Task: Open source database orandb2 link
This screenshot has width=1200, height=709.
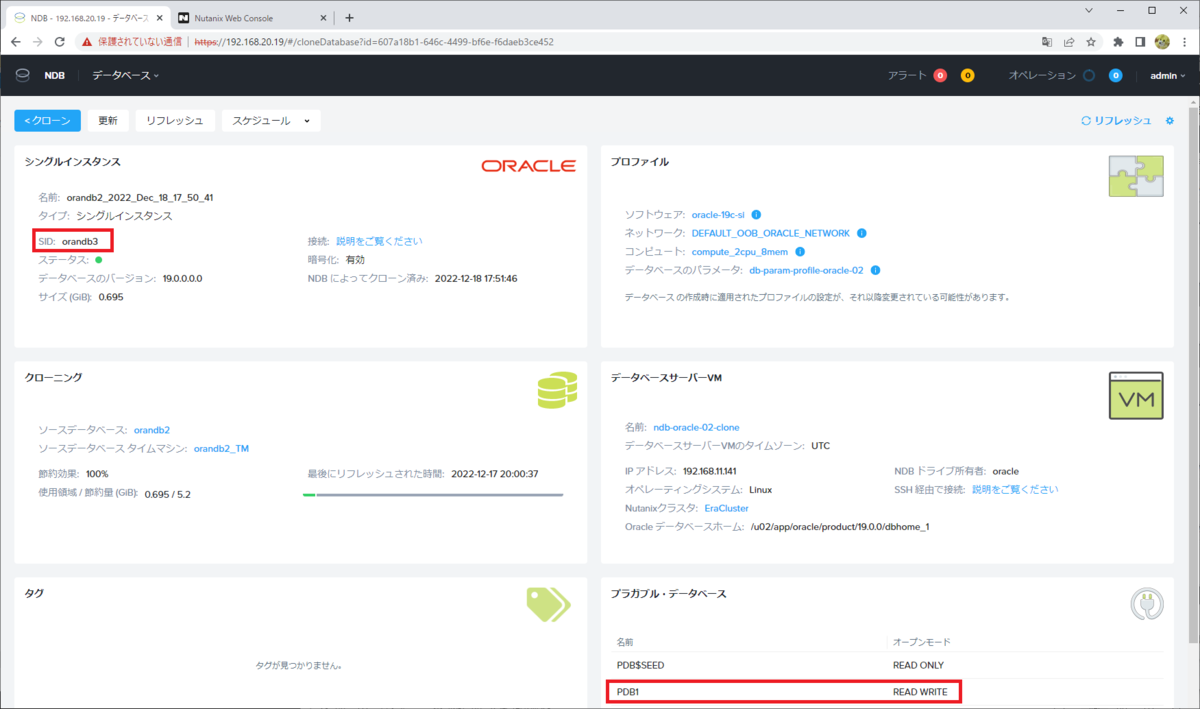Action: point(152,430)
